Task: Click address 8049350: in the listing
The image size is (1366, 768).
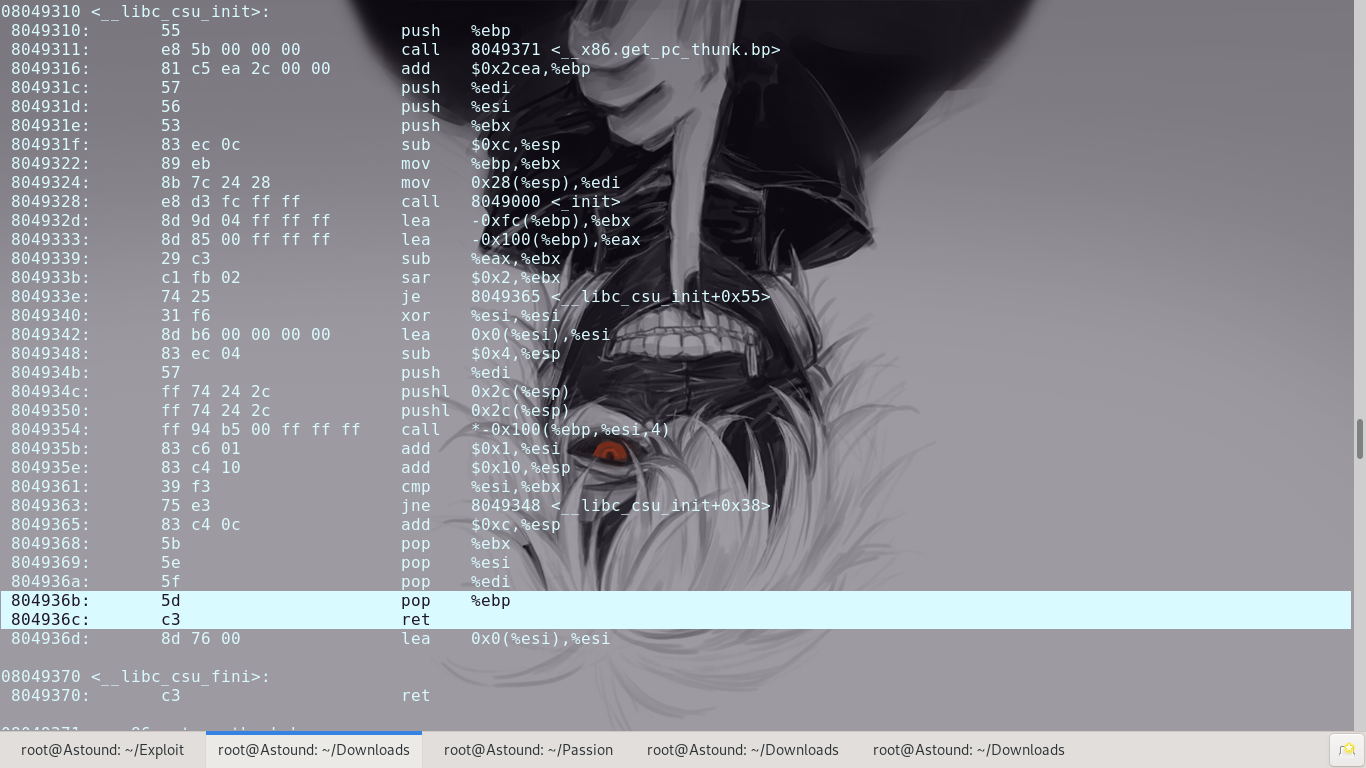Action: point(50,411)
